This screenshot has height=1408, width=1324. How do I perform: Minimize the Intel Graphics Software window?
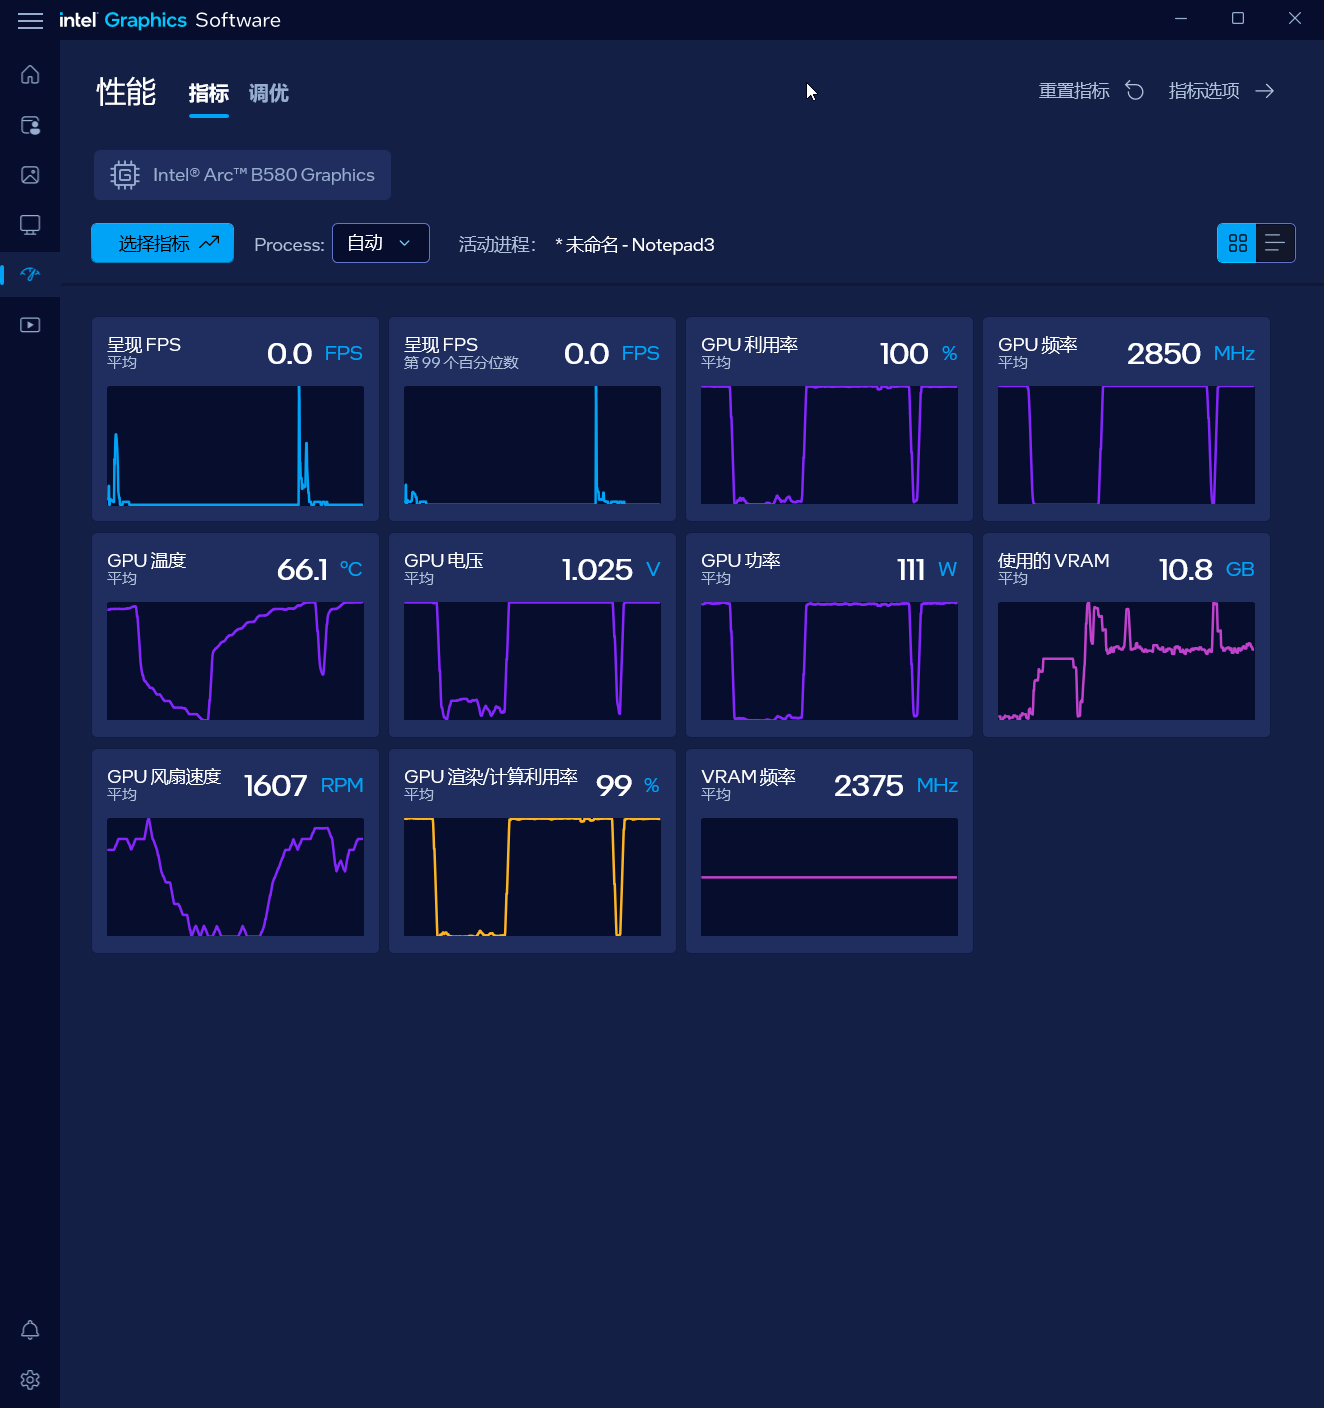point(1181,18)
